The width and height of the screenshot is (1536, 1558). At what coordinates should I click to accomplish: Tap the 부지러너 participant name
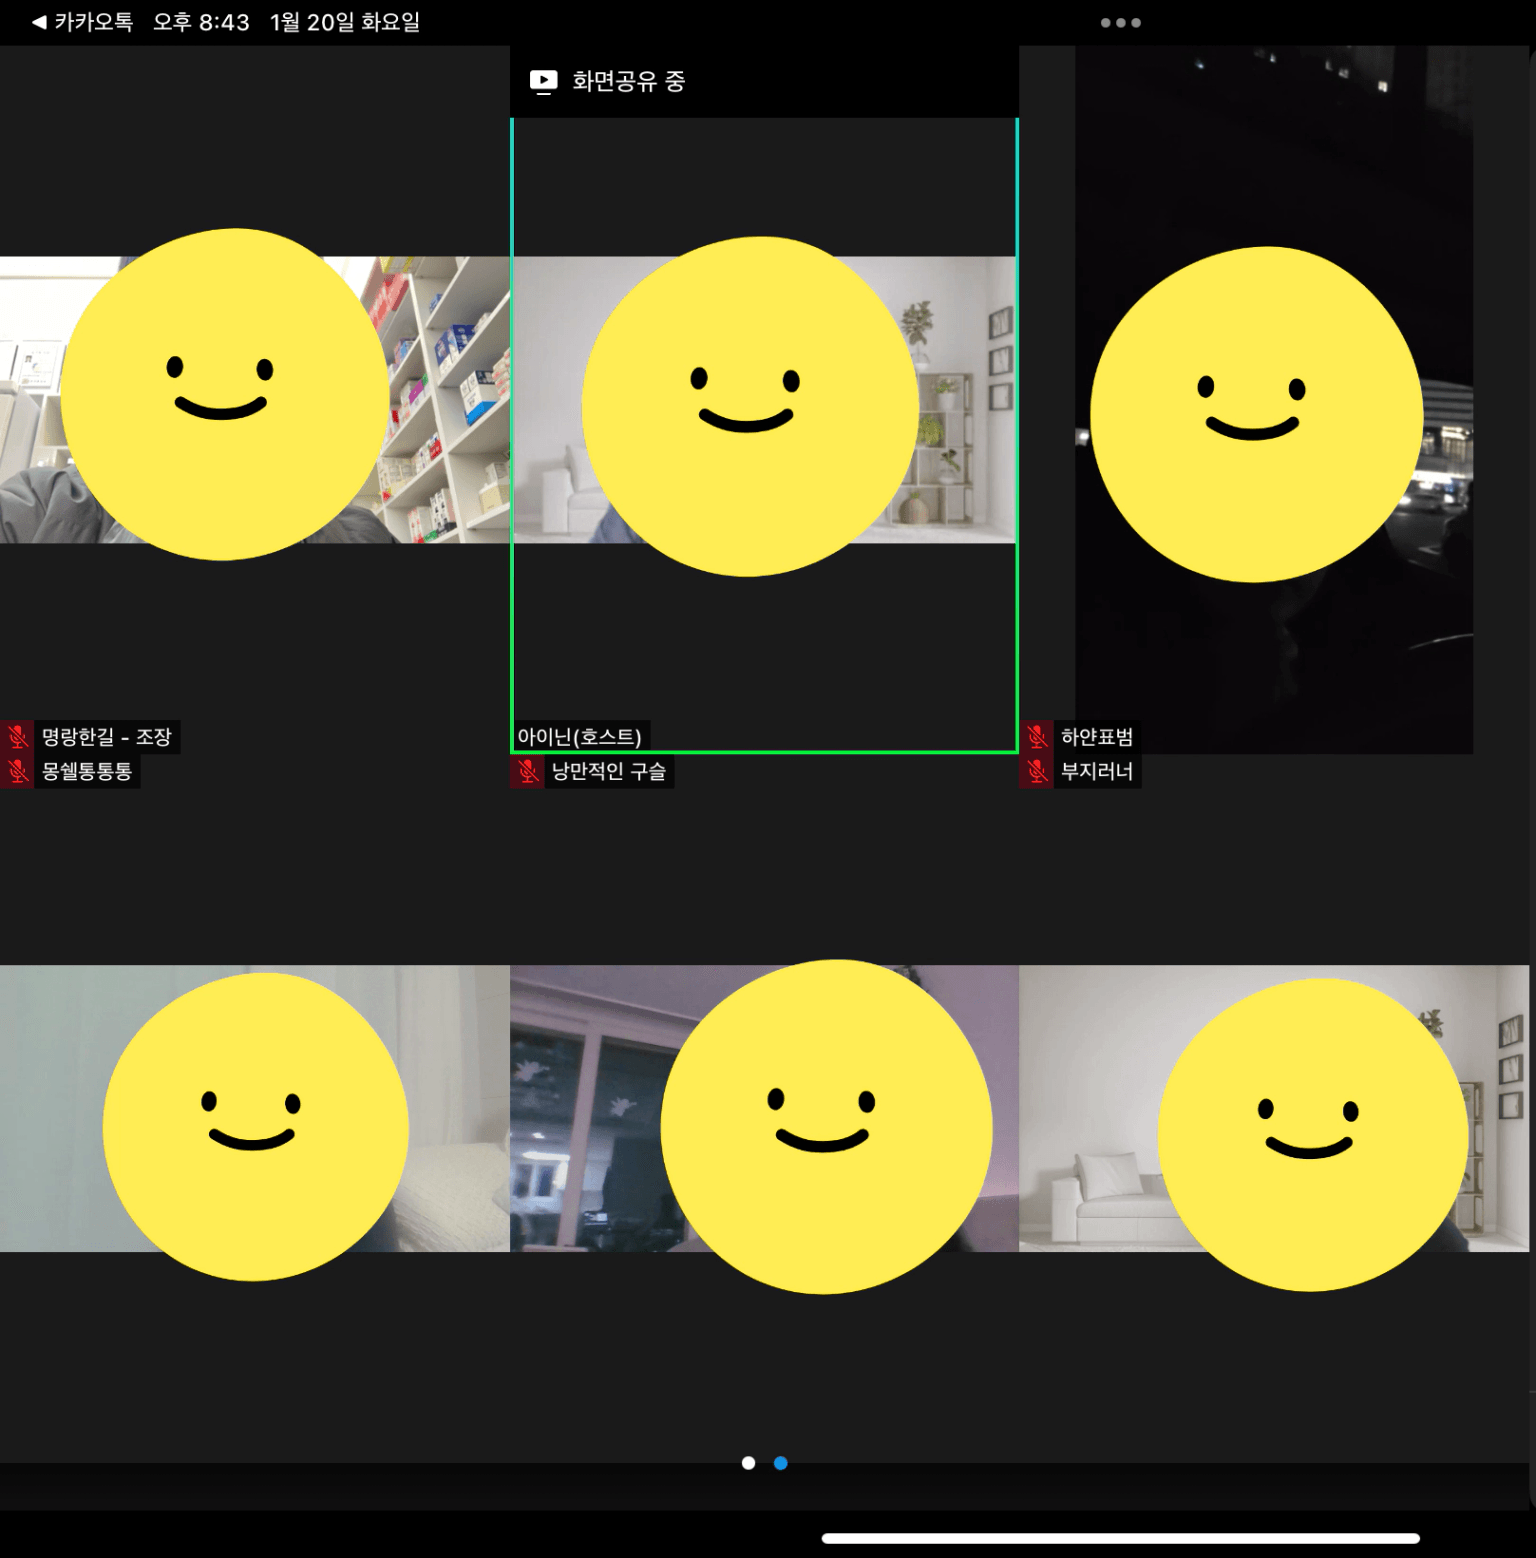coord(1097,771)
